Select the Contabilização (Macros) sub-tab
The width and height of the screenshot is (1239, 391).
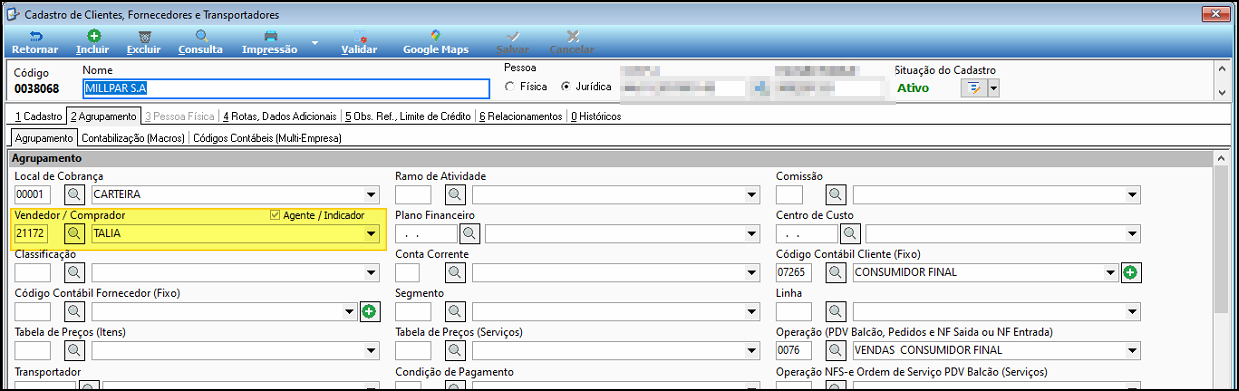132,138
